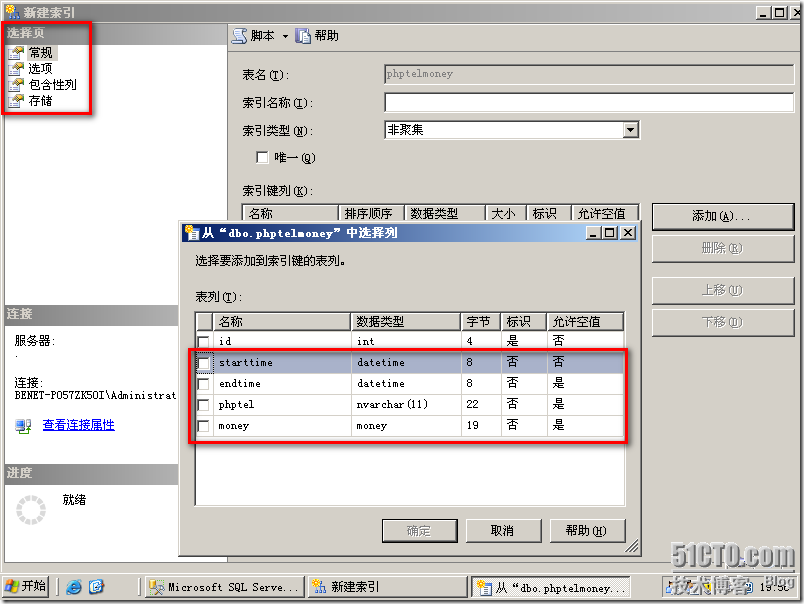Check the phptel column checkbox
The height and width of the screenshot is (604, 804).
click(x=203, y=405)
